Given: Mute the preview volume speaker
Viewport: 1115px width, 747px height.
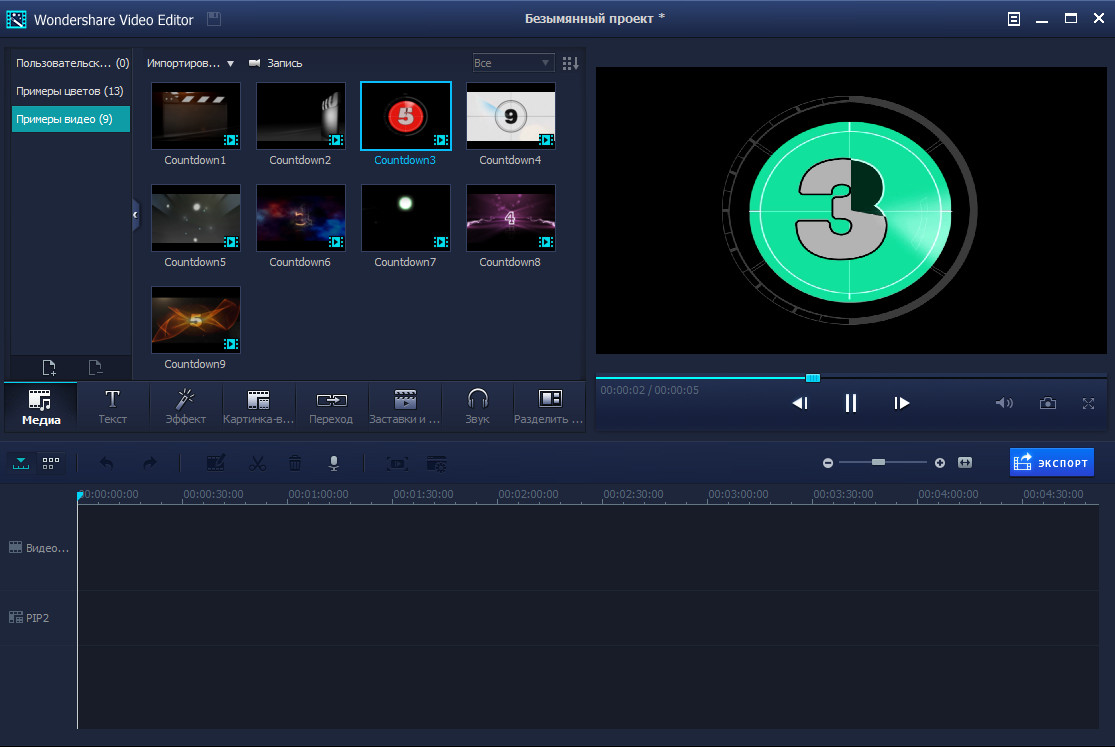Looking at the screenshot, I should tap(1003, 403).
